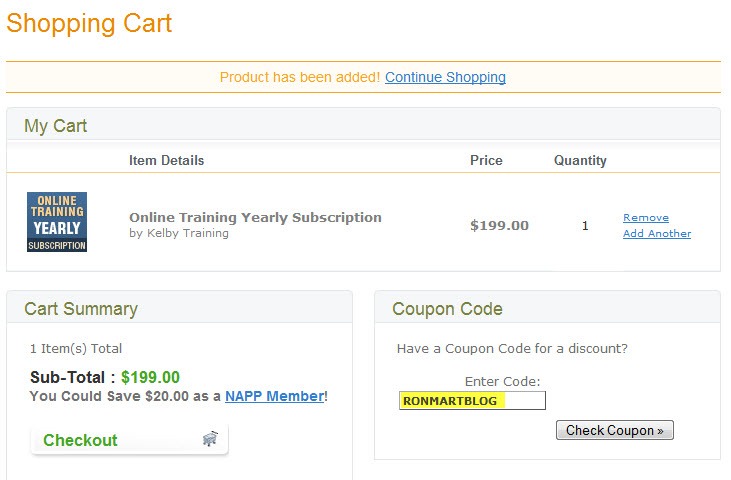Viewport: 731px width, 480px height.
Task: Click the Check Coupon button
Action: tap(614, 430)
